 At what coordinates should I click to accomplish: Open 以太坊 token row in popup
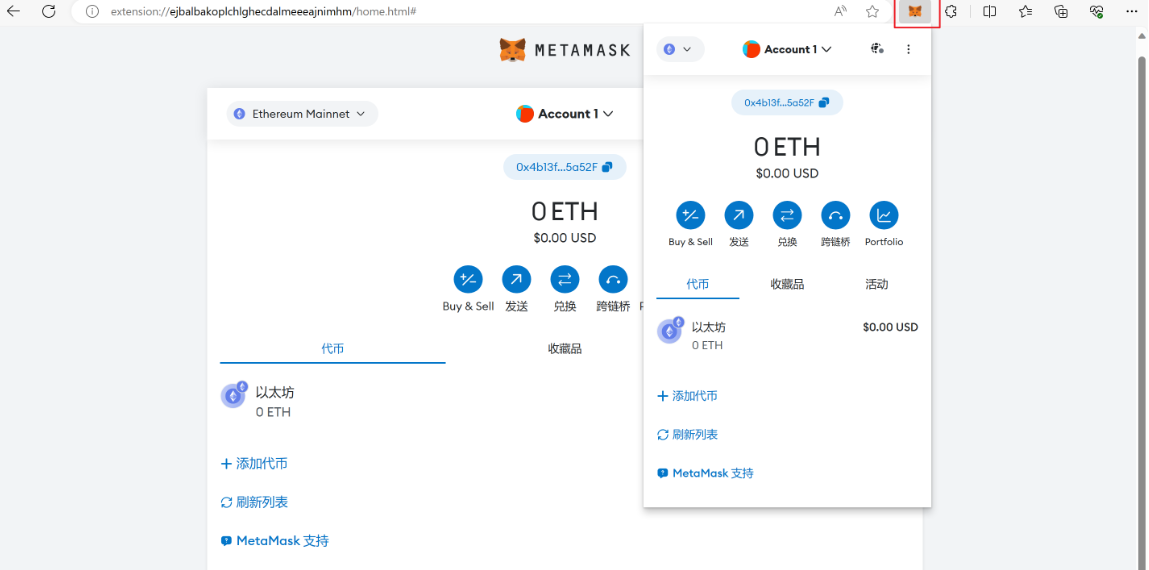pos(787,336)
